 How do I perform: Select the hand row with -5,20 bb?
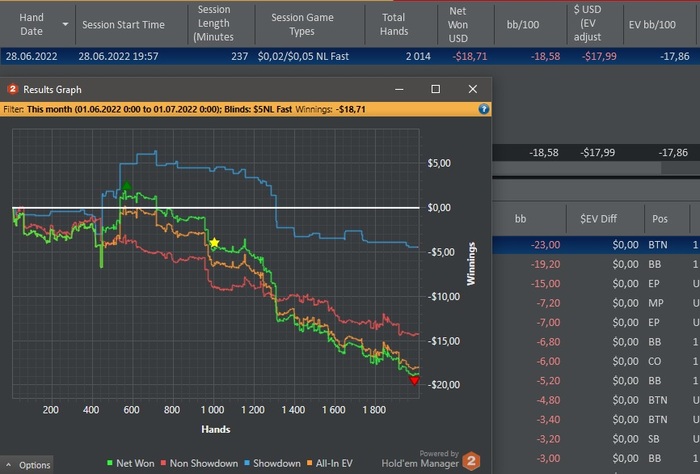[596, 381]
